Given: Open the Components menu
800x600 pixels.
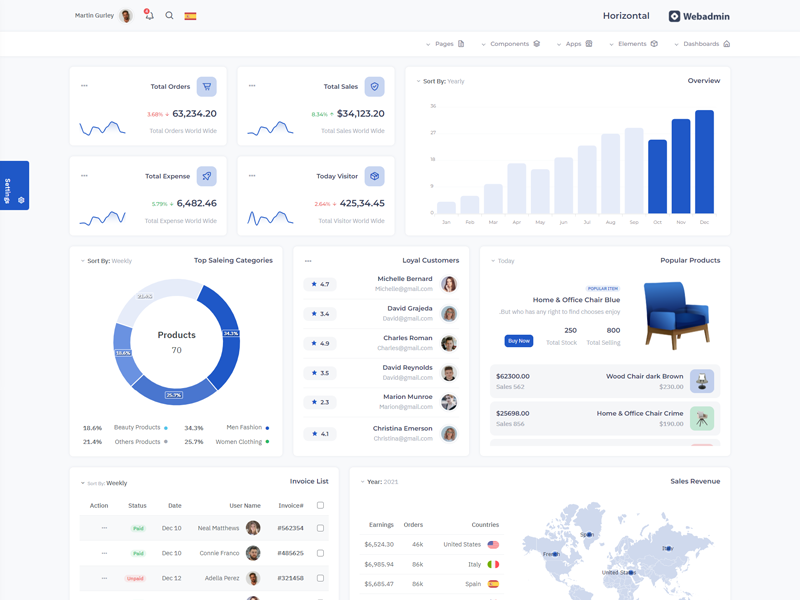Looking at the screenshot, I should pos(510,44).
